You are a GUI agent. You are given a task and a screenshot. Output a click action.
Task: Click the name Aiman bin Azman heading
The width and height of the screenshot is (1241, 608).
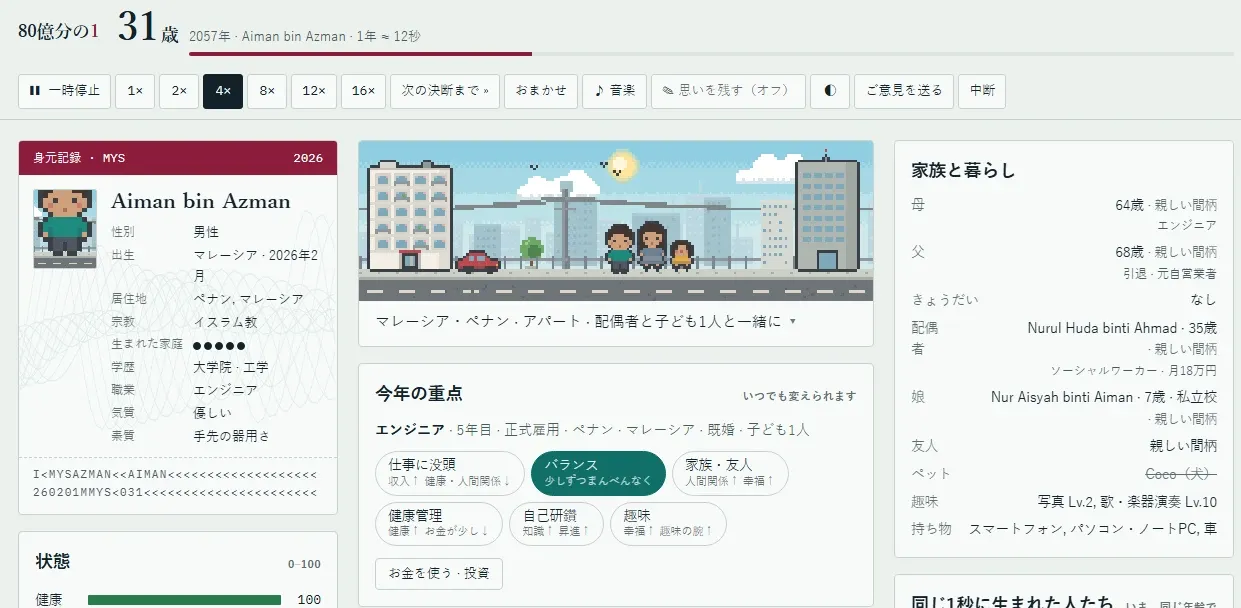click(x=201, y=201)
